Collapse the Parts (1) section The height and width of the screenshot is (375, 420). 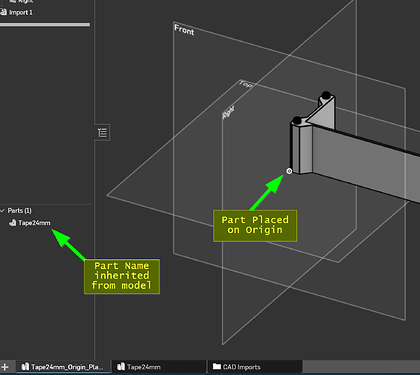(3, 211)
